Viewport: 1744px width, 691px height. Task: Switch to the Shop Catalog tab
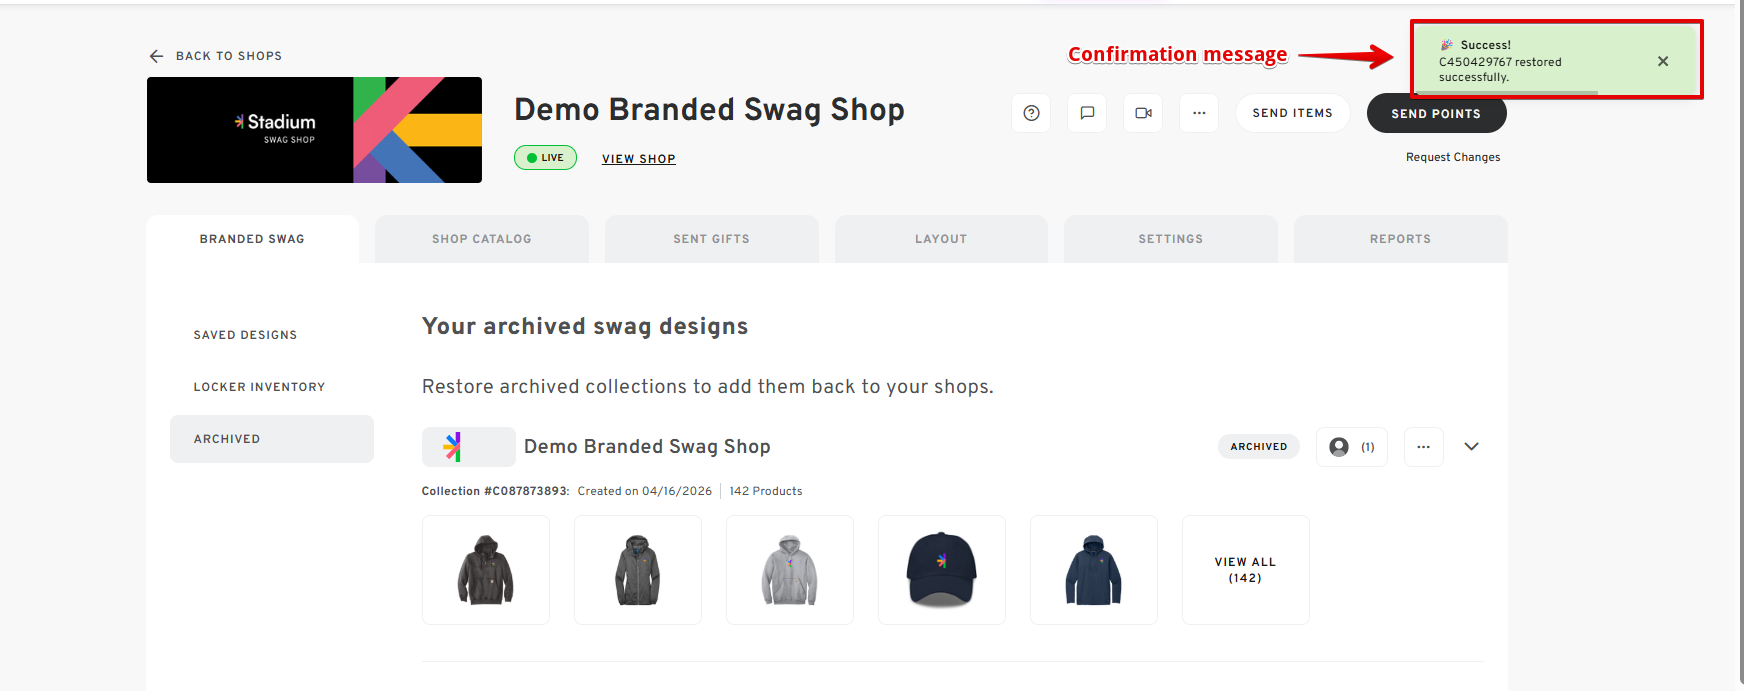point(481,239)
